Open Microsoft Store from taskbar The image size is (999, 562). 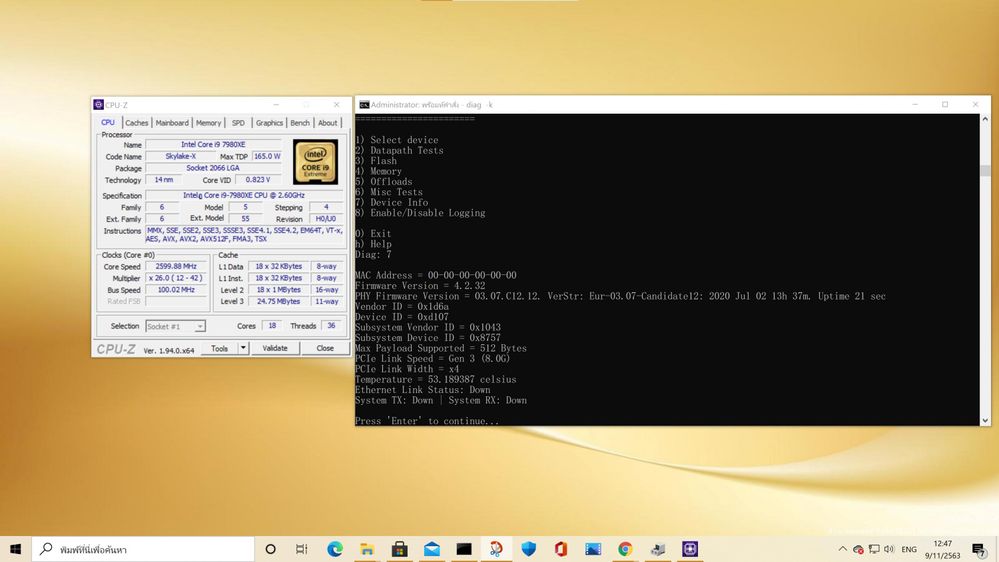[x=399, y=549]
